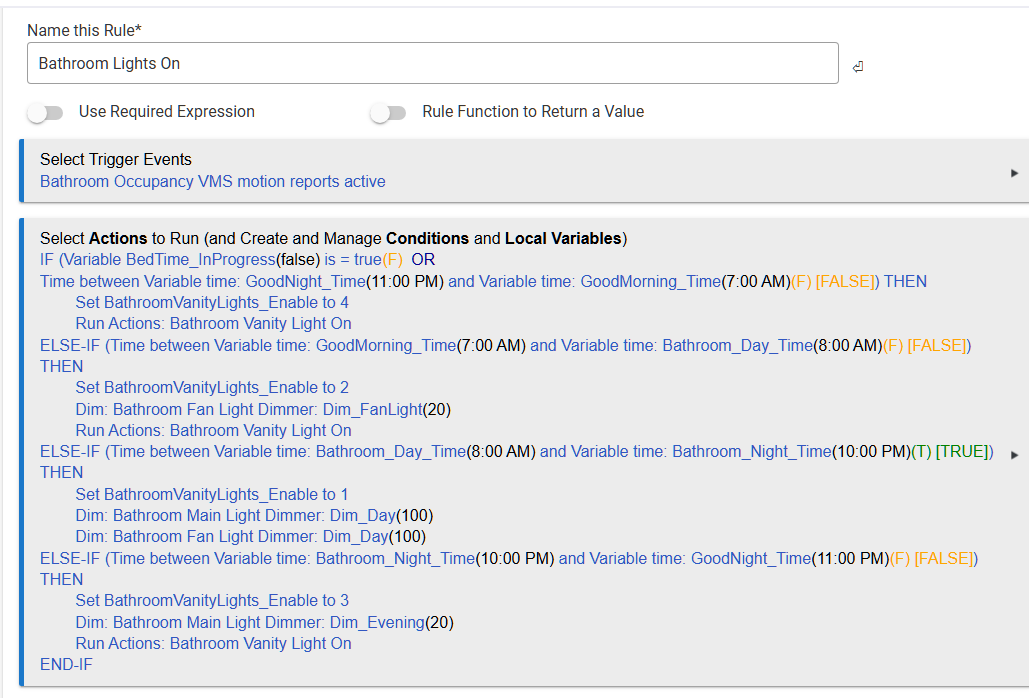Toggle the Use Required Expression switch
This screenshot has width=1029, height=698.
point(45,113)
